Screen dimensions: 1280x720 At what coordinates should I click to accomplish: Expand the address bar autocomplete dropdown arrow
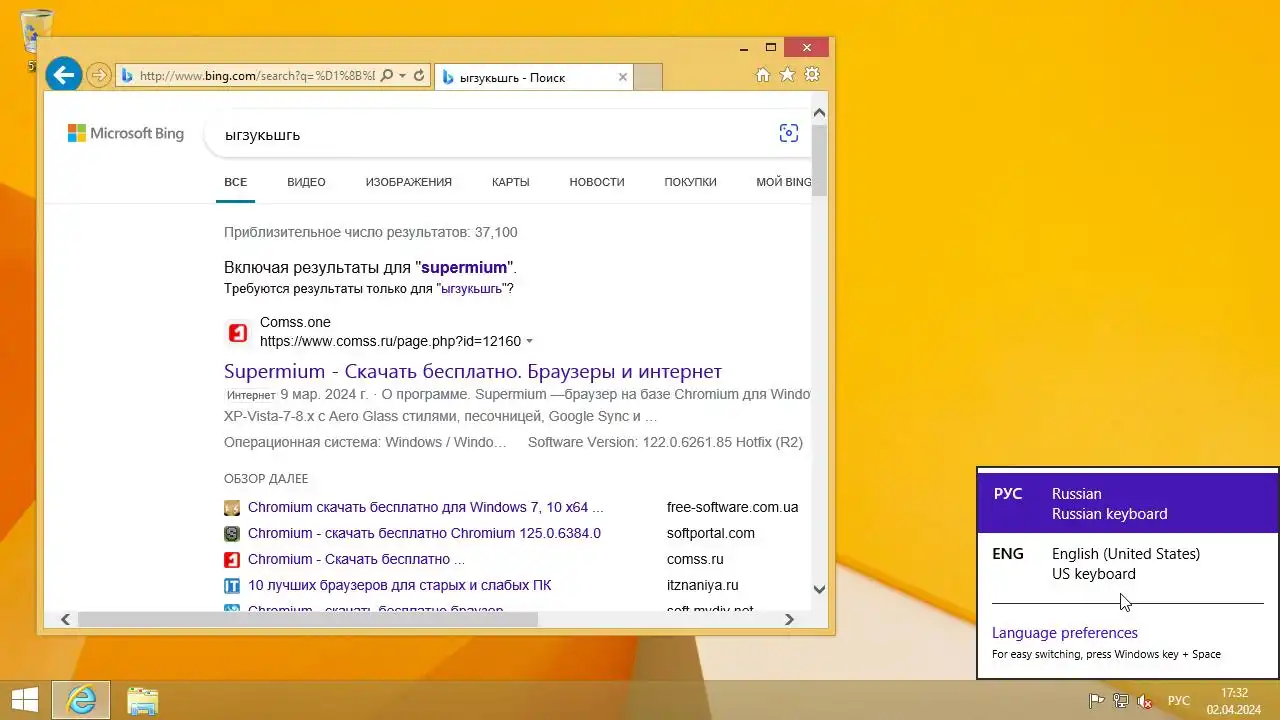(402, 75)
